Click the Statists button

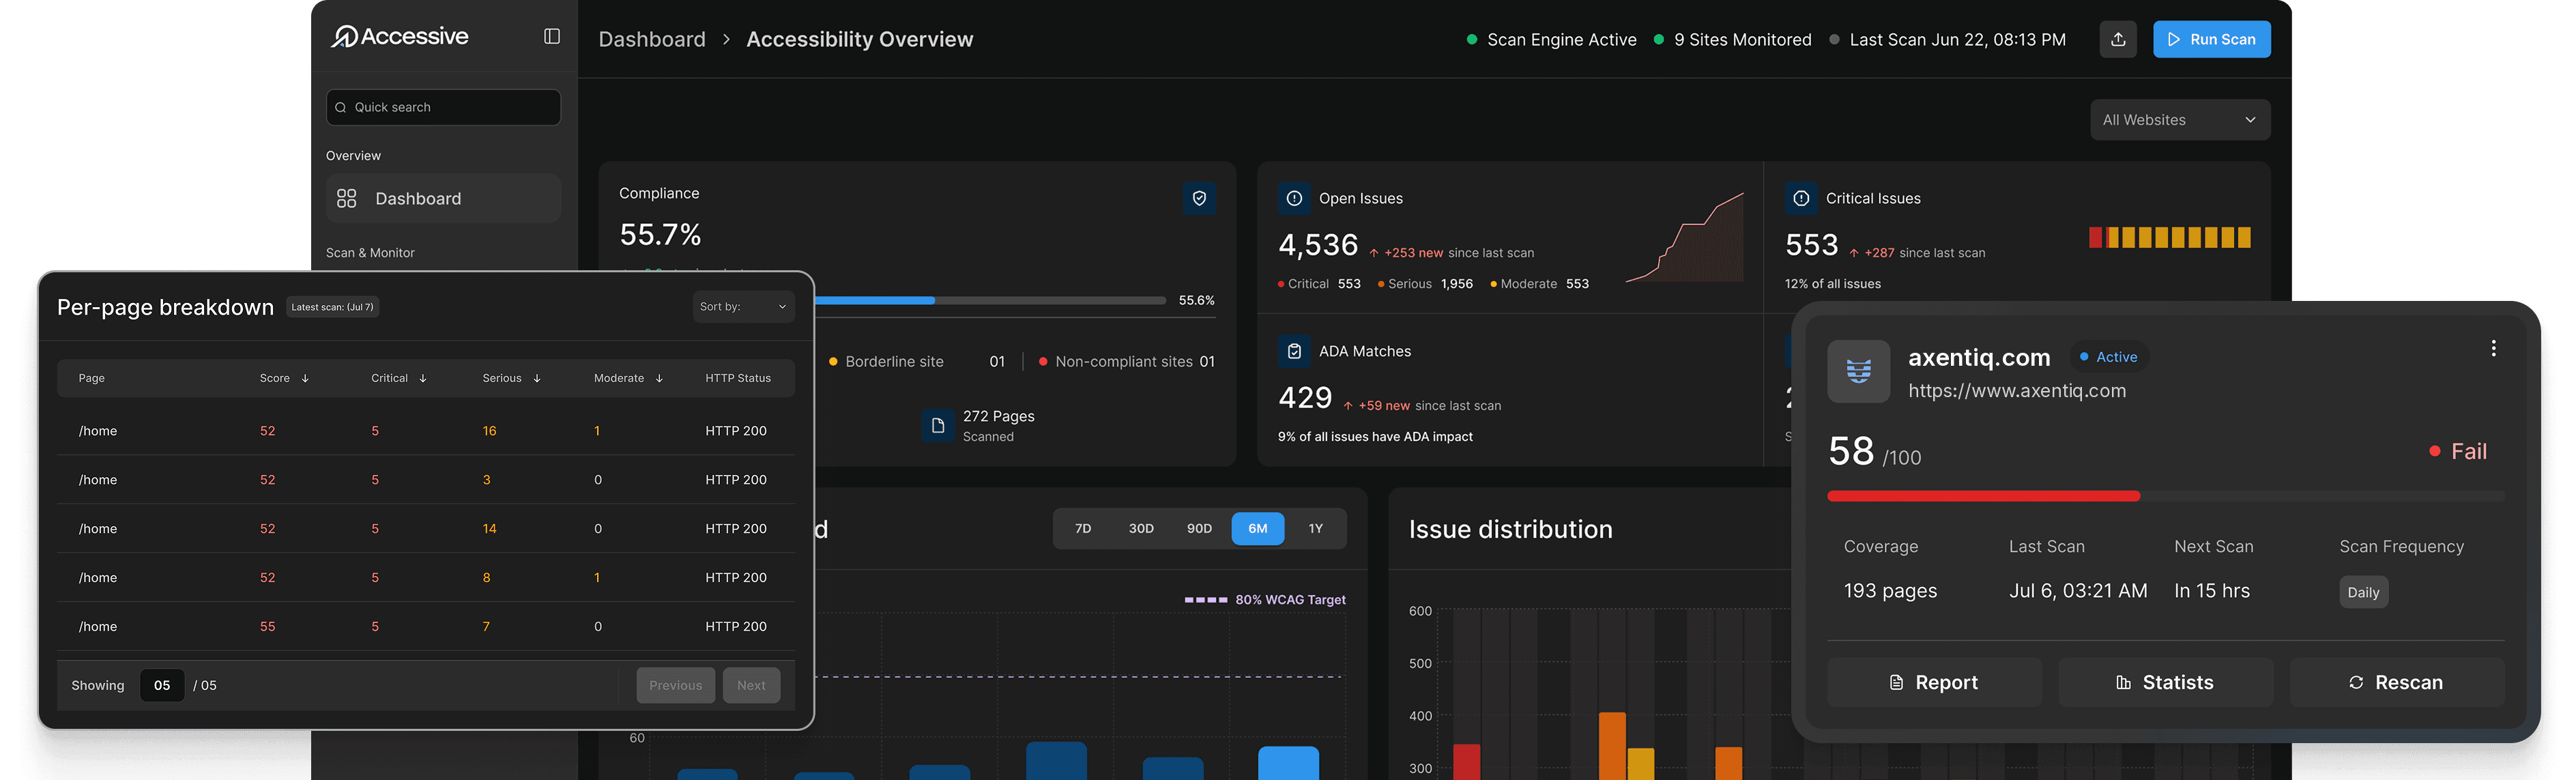(x=2165, y=682)
